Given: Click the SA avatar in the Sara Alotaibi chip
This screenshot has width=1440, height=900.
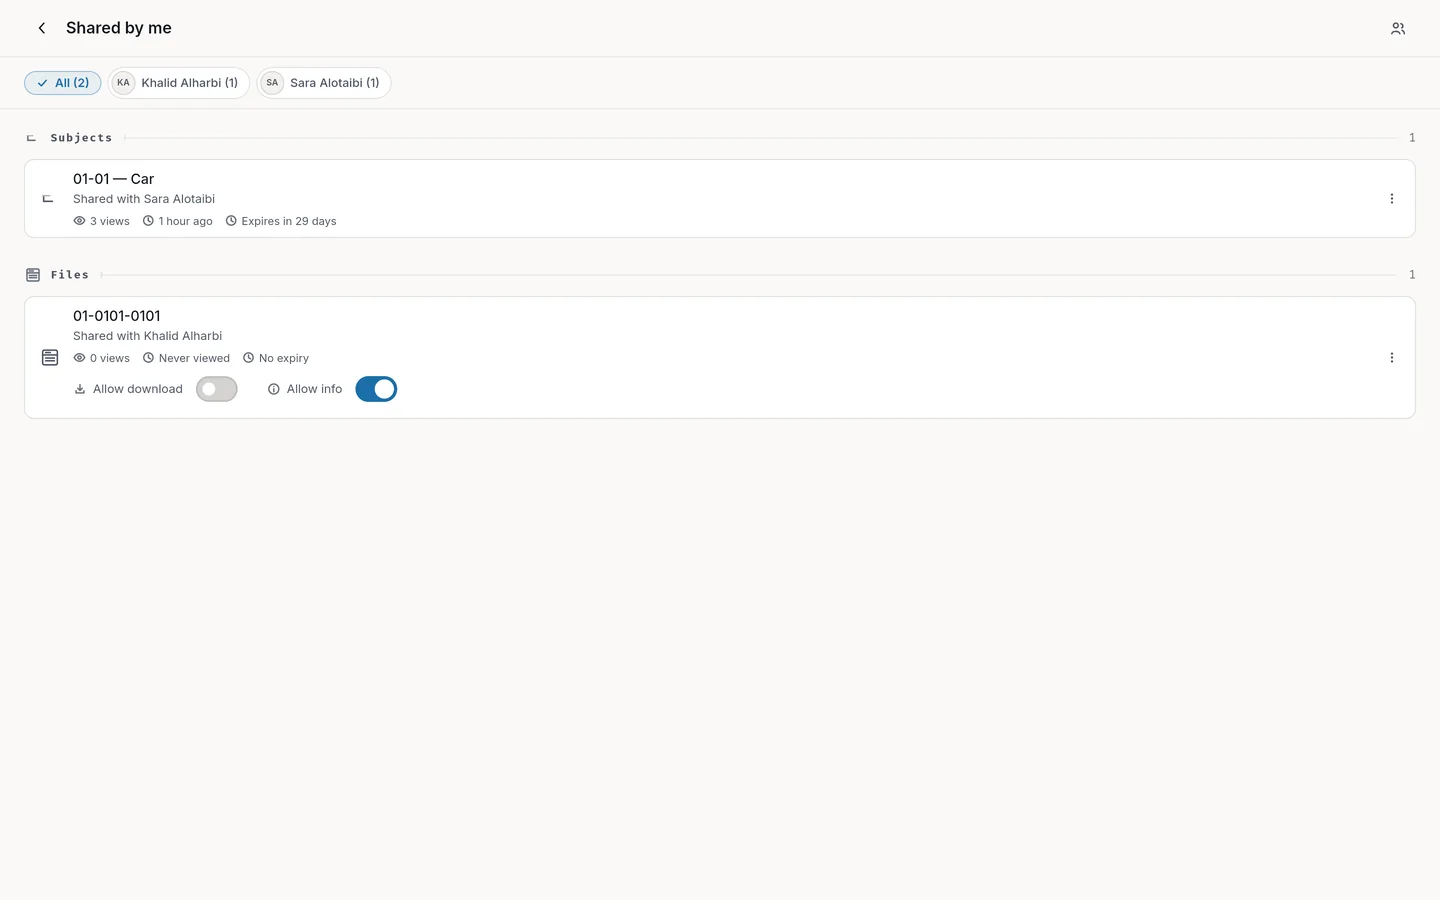Looking at the screenshot, I should (x=272, y=83).
